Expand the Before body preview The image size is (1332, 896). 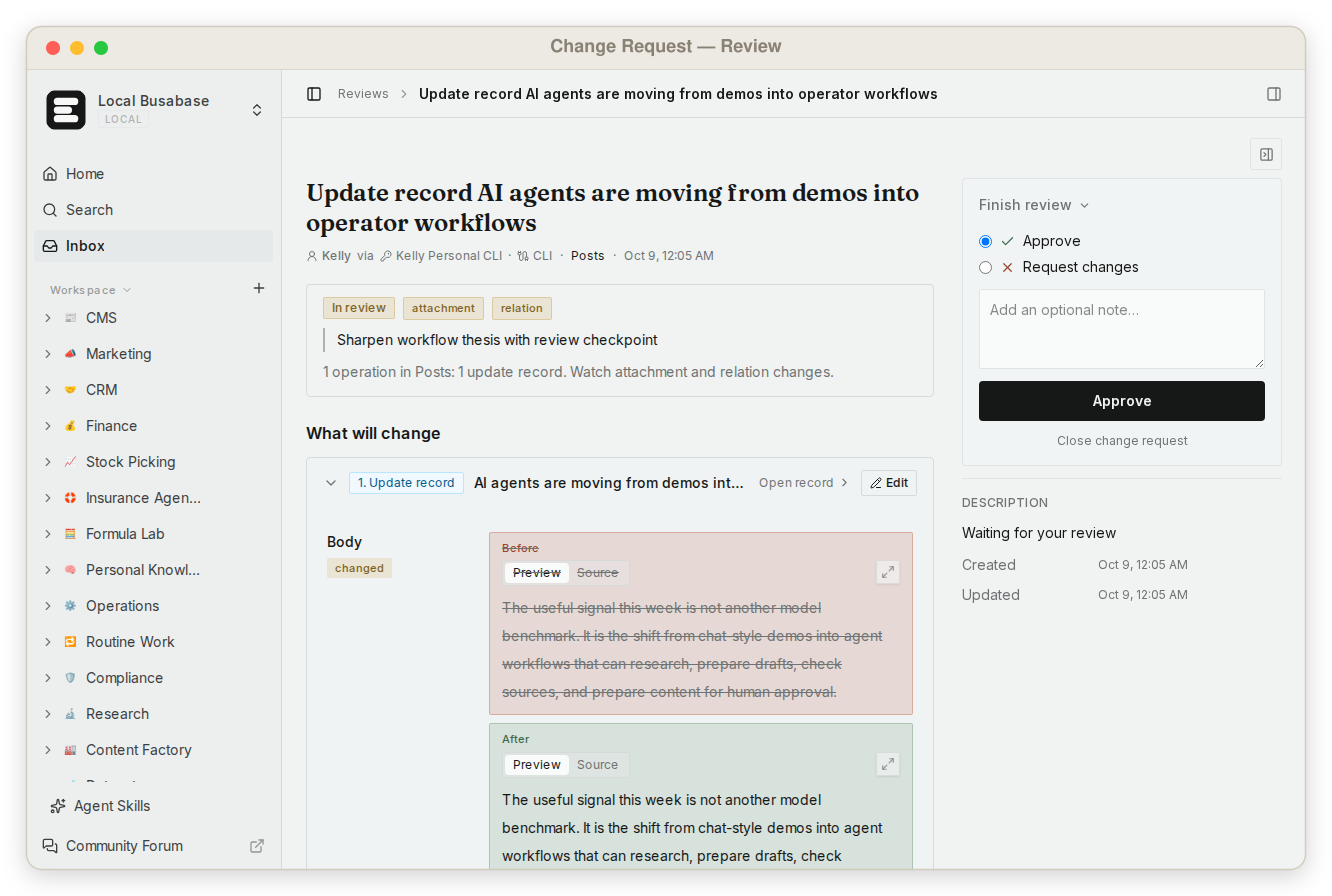pyautogui.click(x=887, y=572)
